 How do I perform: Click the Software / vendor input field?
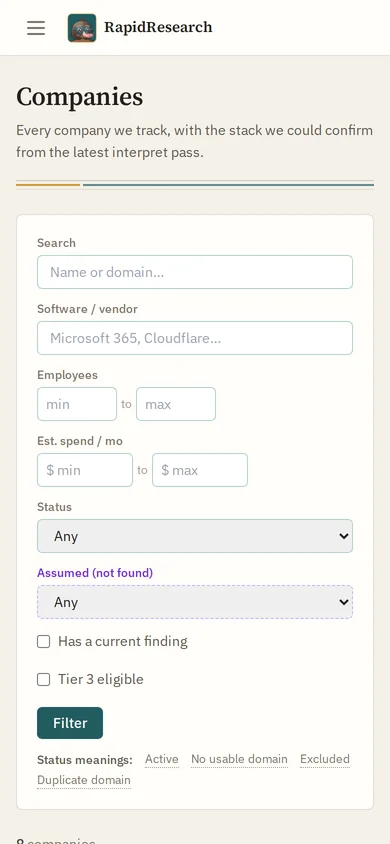195,338
